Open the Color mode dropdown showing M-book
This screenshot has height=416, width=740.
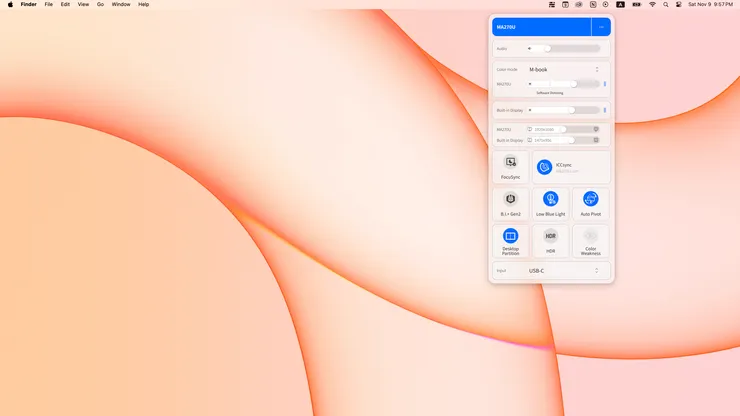pos(564,69)
